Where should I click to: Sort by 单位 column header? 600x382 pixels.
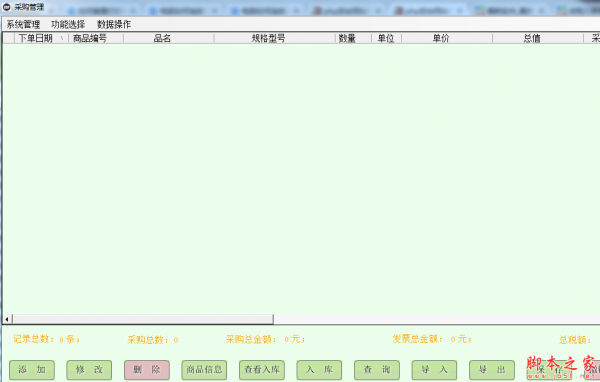(386, 38)
